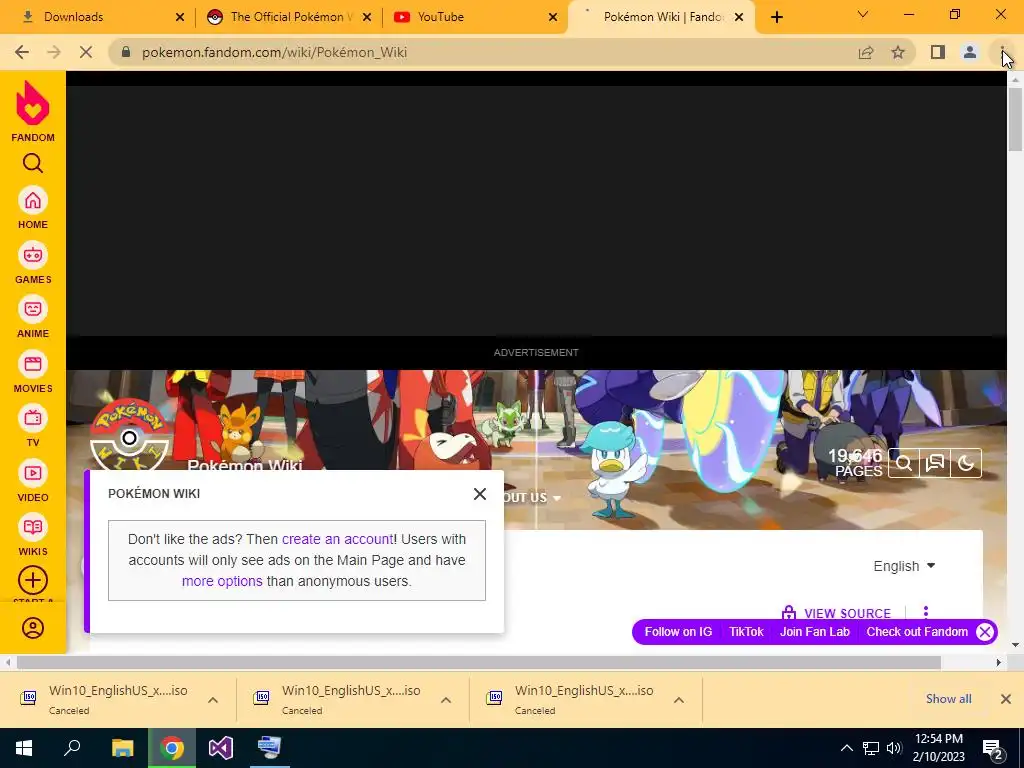This screenshot has width=1024, height=768.
Task: Open the Chrome profile icon
Action: pos(970,52)
